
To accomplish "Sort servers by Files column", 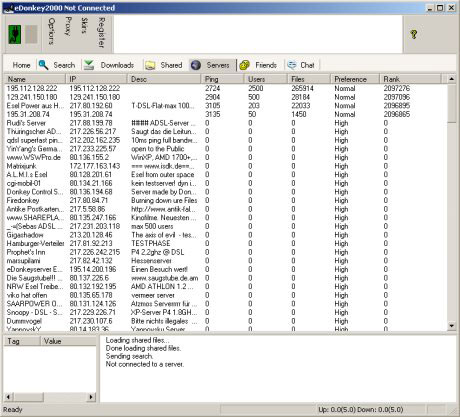I will tap(309, 79).
